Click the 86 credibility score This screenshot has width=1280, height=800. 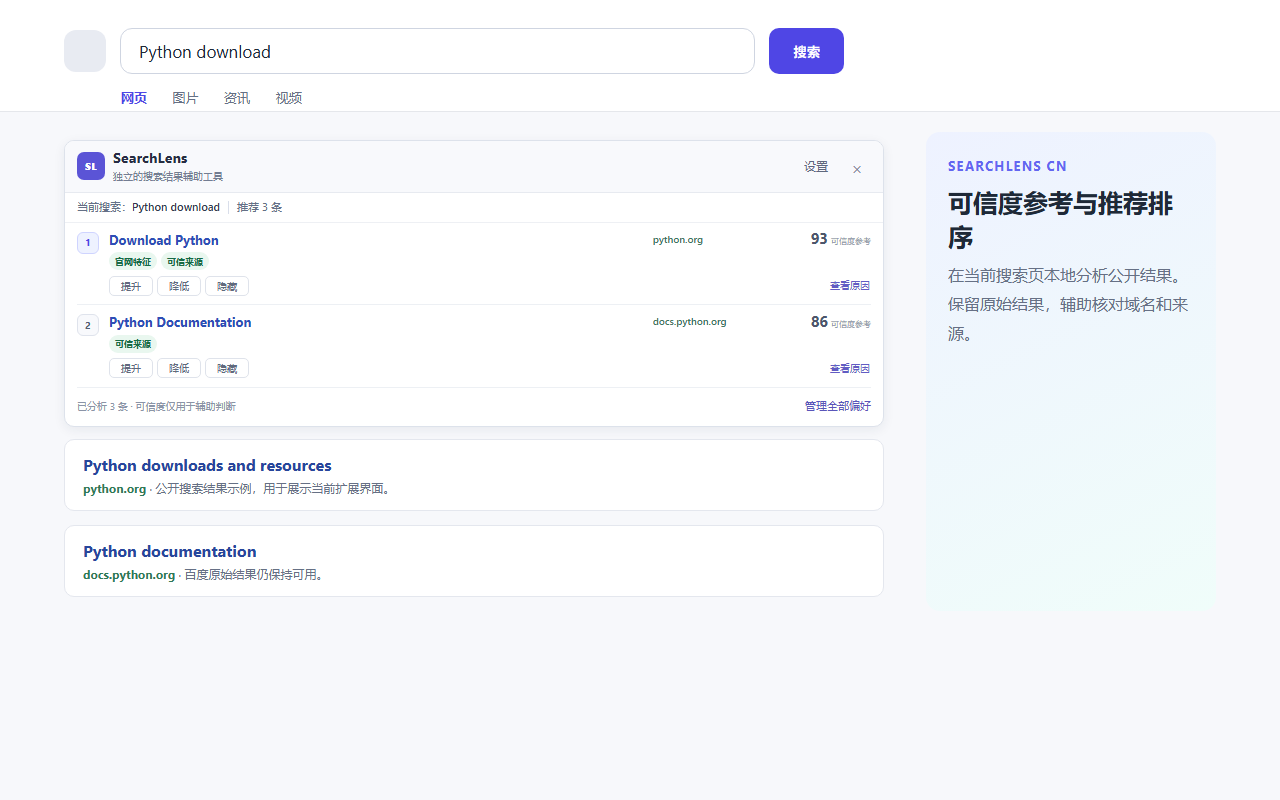click(819, 322)
